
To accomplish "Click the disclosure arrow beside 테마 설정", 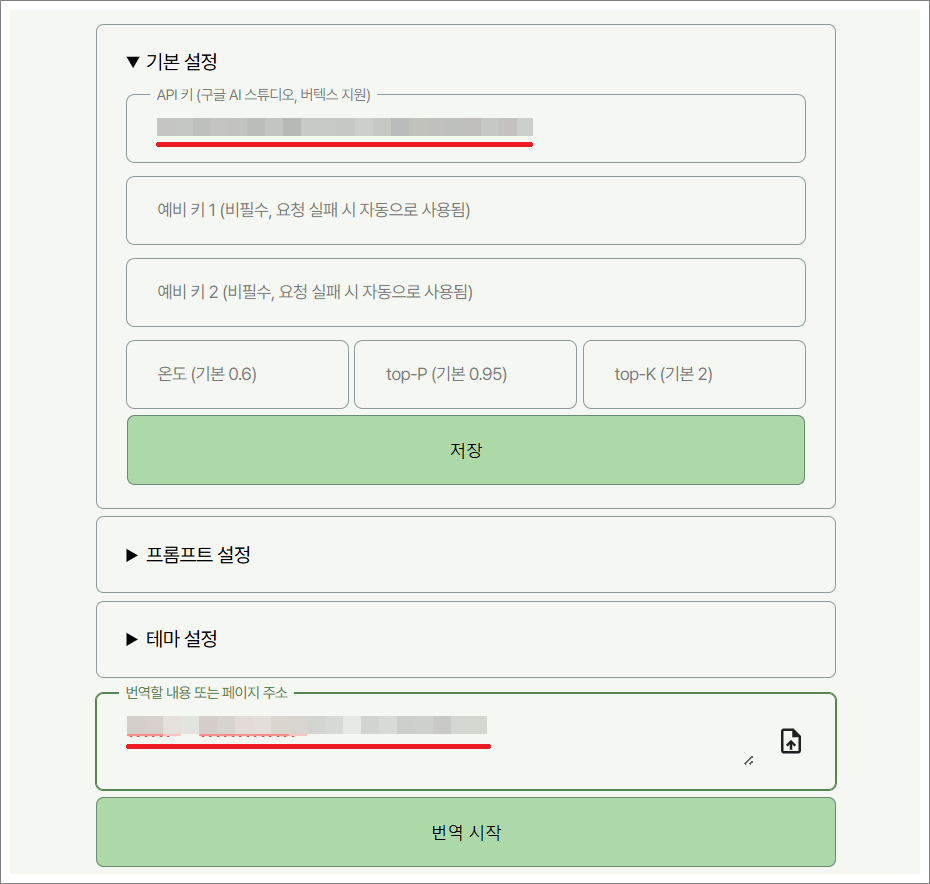I will pos(130,640).
